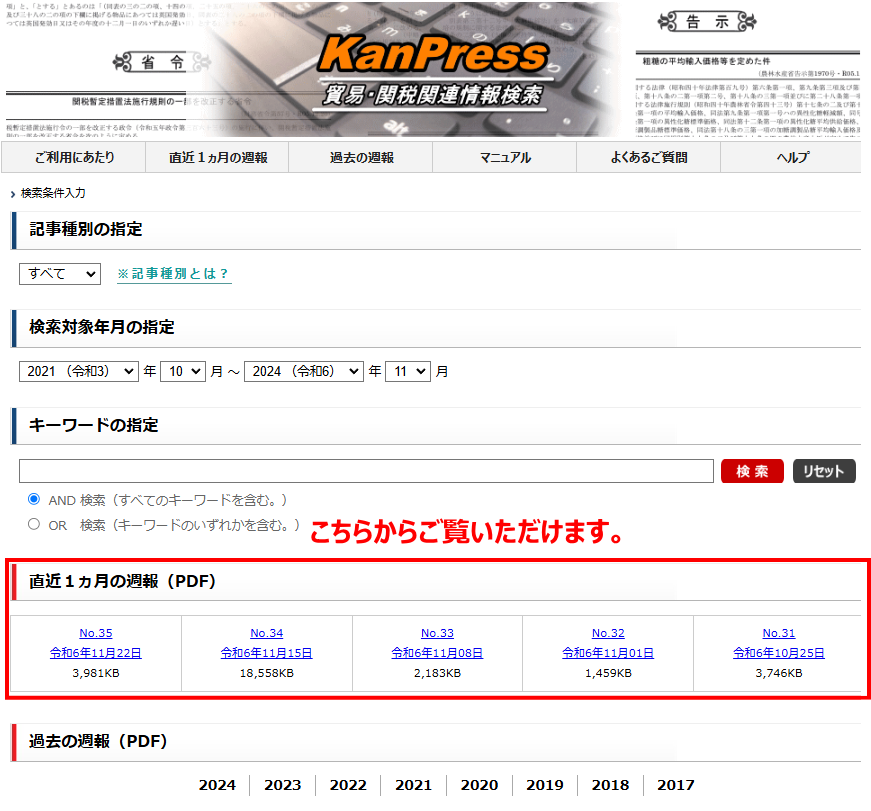871x811 pixels.
Task: Click the red 検索 button
Action: pos(752,471)
